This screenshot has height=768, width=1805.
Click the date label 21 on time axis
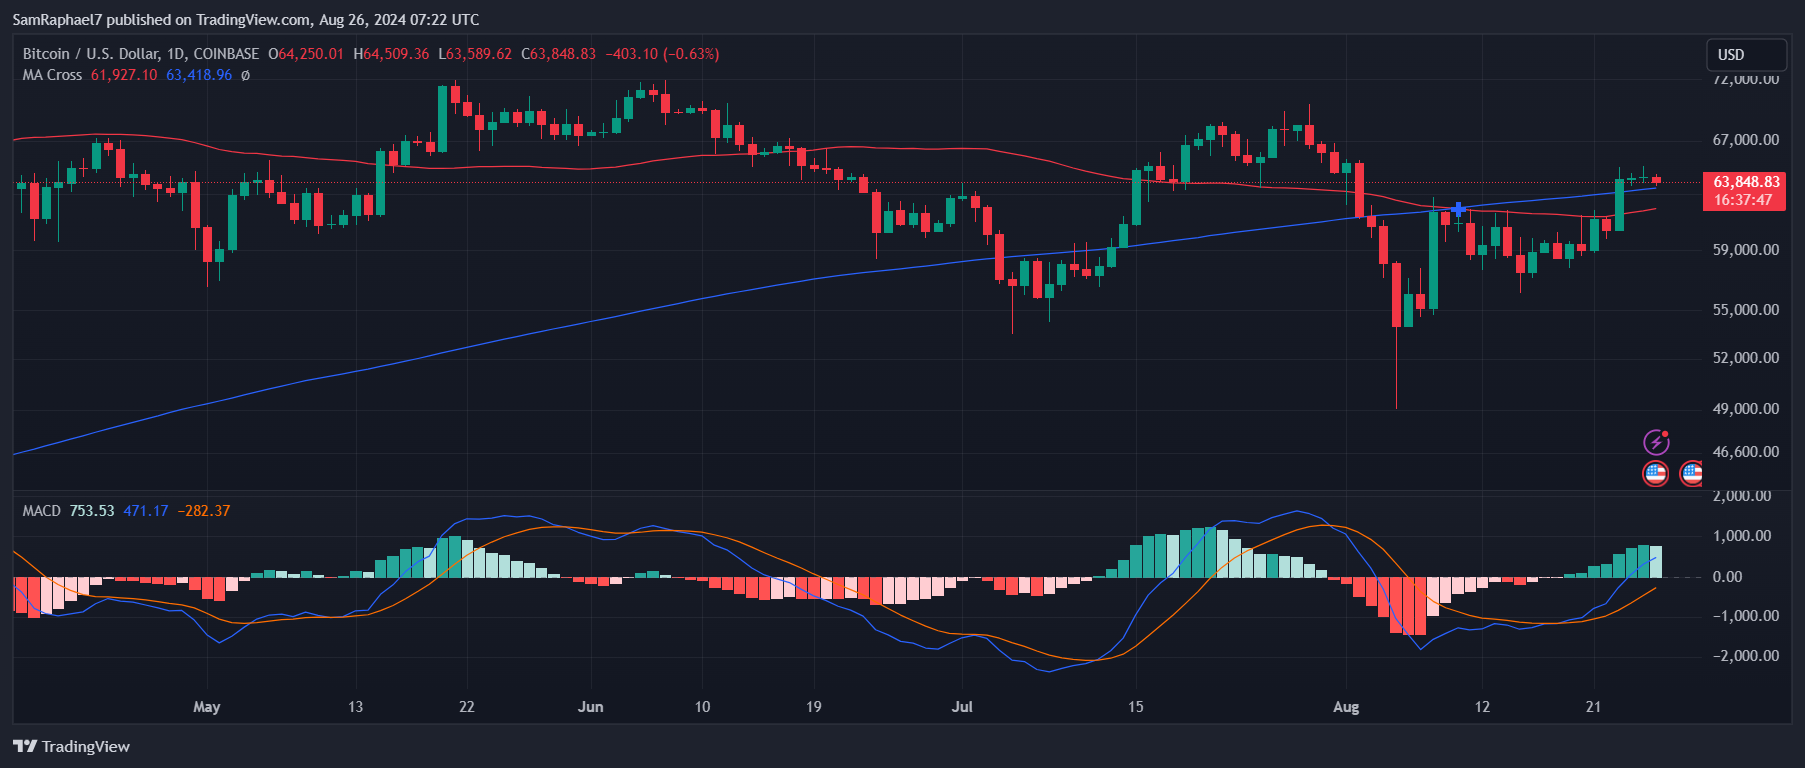click(x=1594, y=707)
